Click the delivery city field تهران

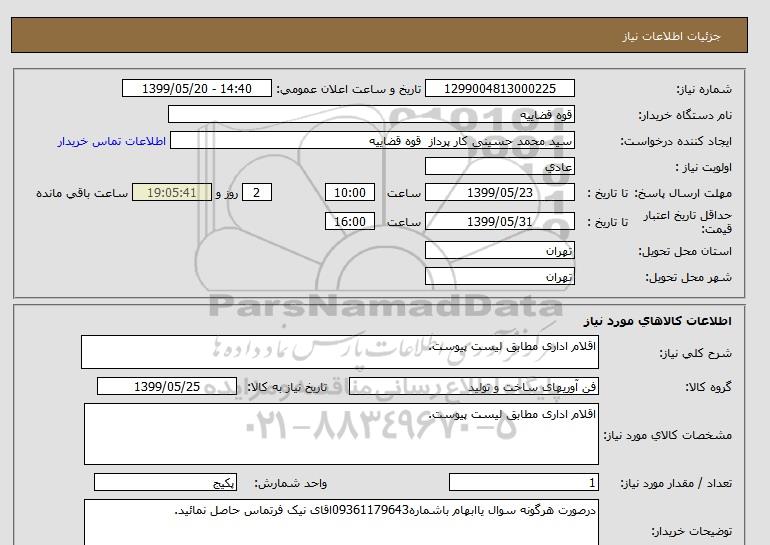point(500,276)
